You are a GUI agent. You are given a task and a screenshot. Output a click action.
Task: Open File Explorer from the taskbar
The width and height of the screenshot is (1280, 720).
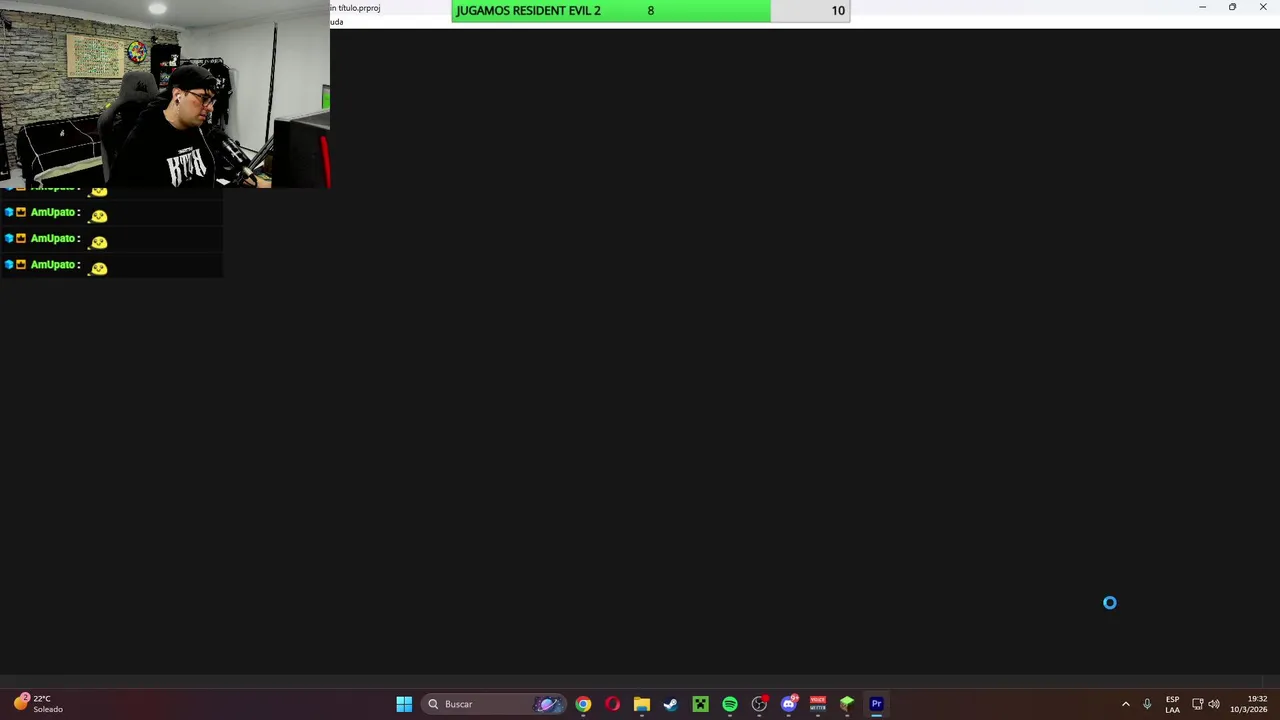[642, 704]
